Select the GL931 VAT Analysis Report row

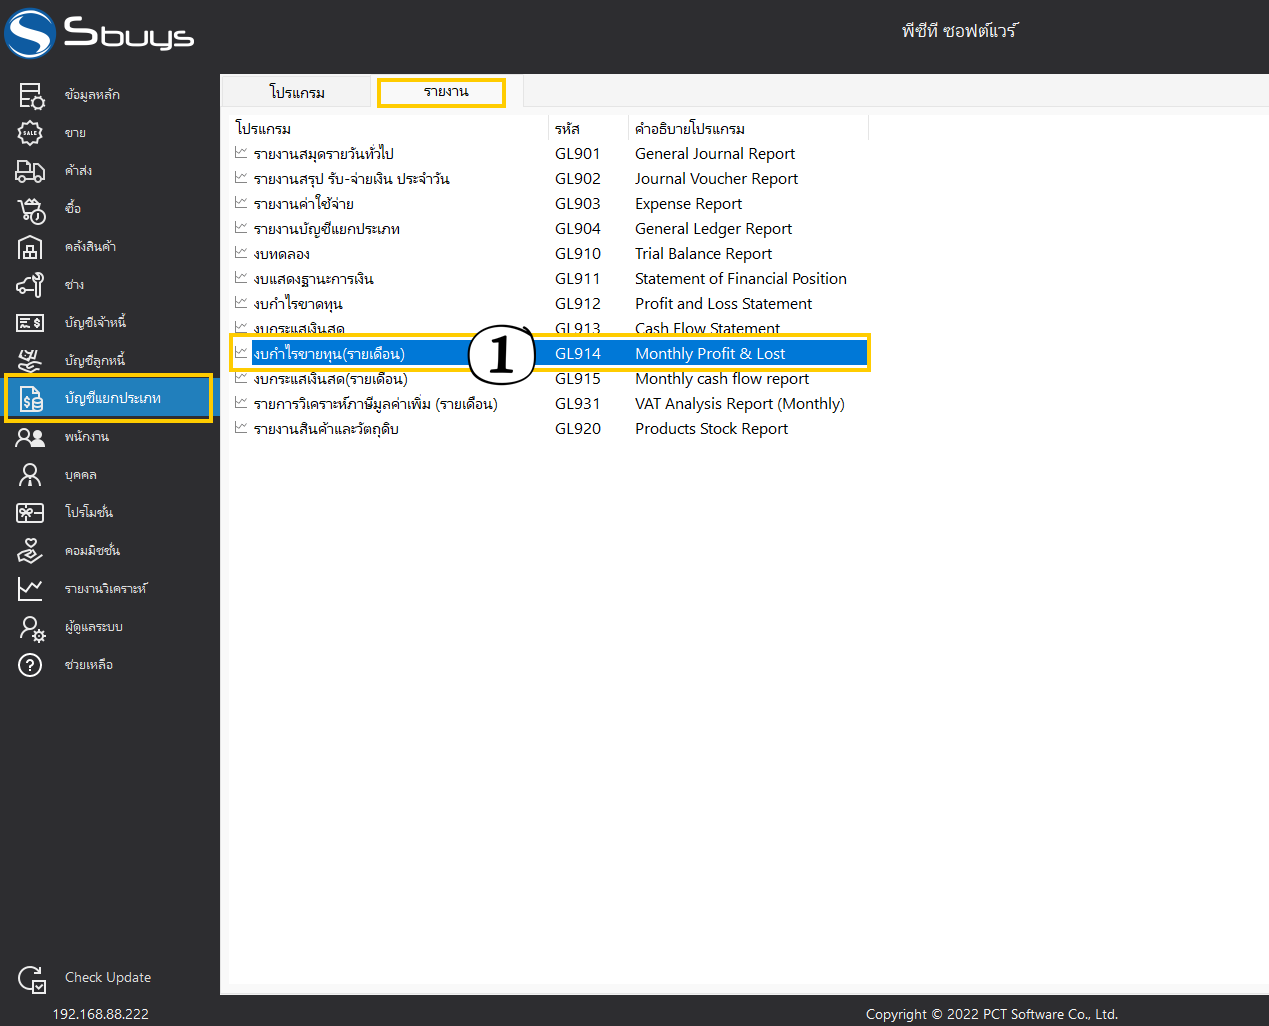pyautogui.click(x=549, y=404)
